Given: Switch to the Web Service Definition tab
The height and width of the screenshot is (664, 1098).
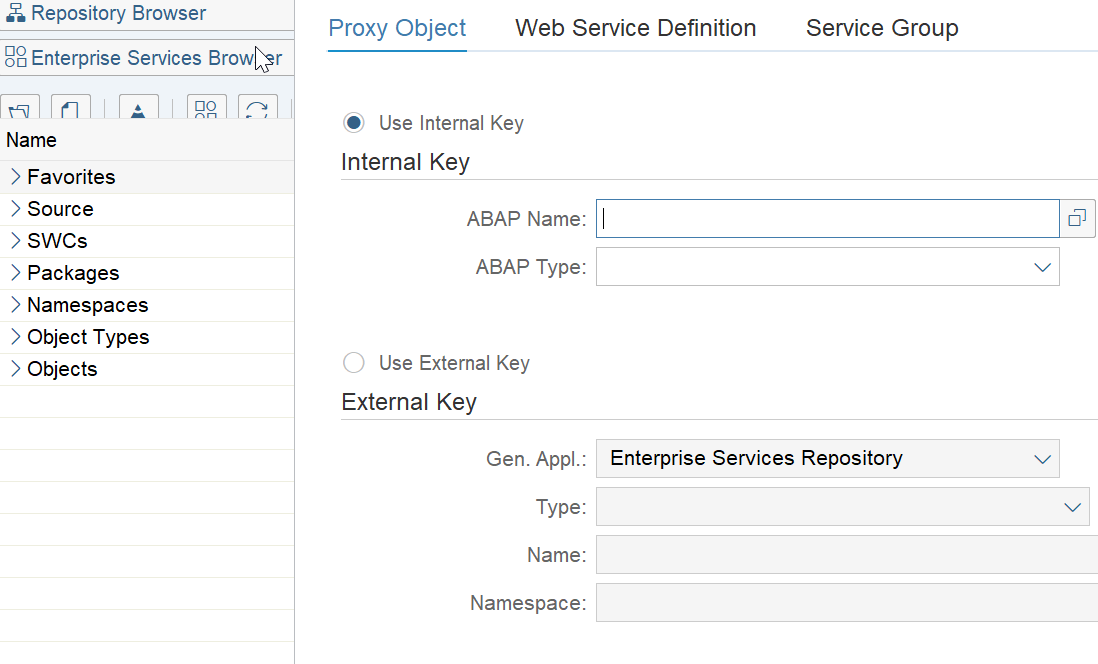Looking at the screenshot, I should 635,28.
